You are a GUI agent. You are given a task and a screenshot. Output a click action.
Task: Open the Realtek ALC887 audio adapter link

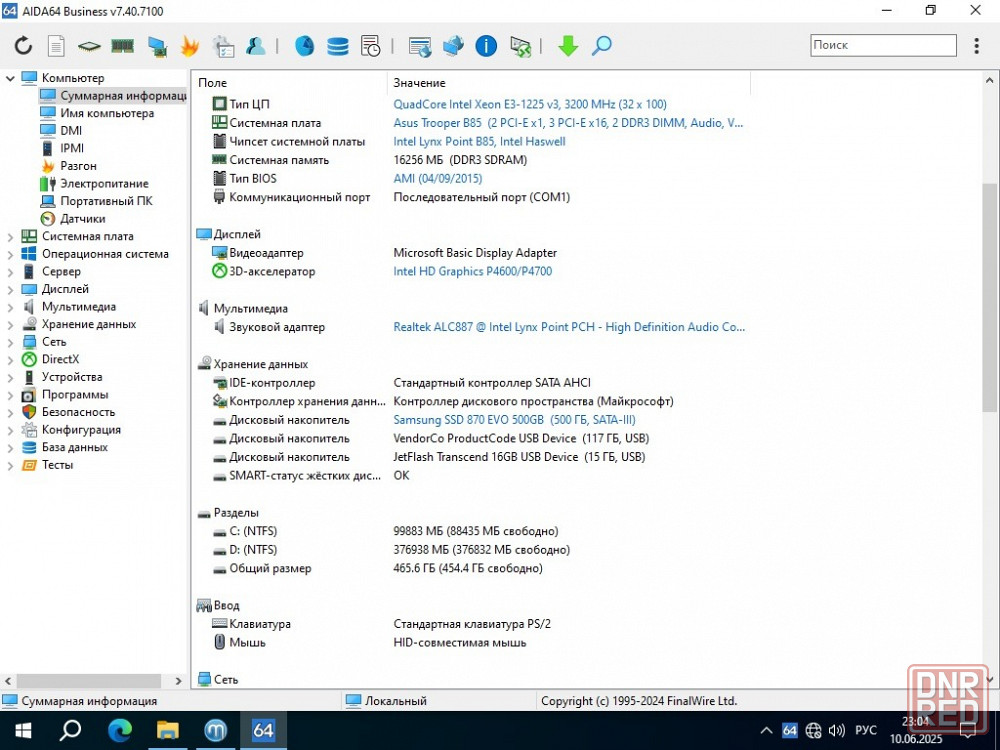pos(569,327)
